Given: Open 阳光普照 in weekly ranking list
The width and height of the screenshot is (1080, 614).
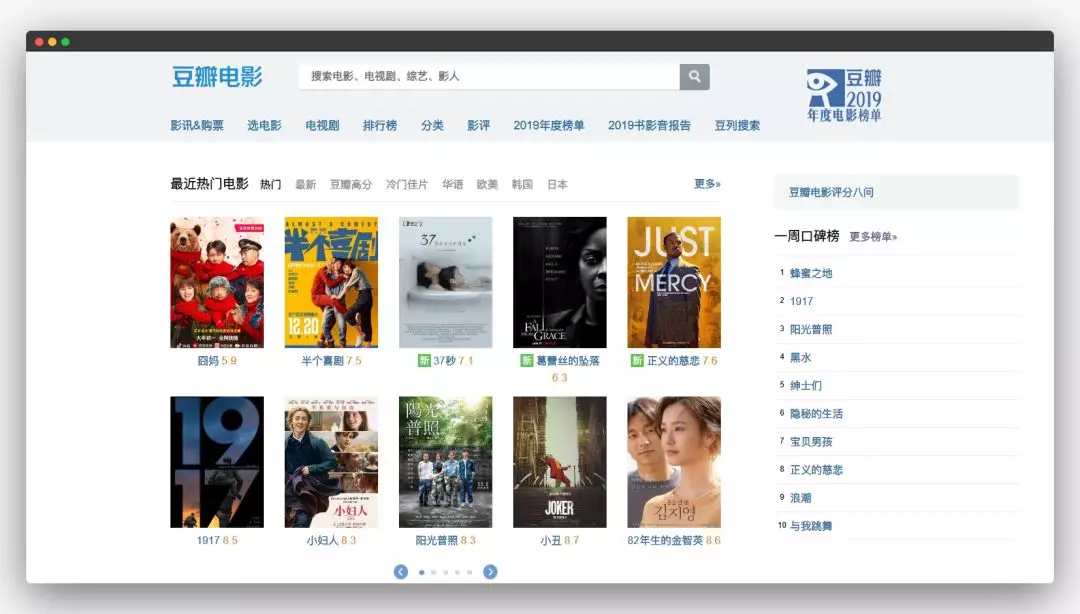Looking at the screenshot, I should (x=811, y=329).
